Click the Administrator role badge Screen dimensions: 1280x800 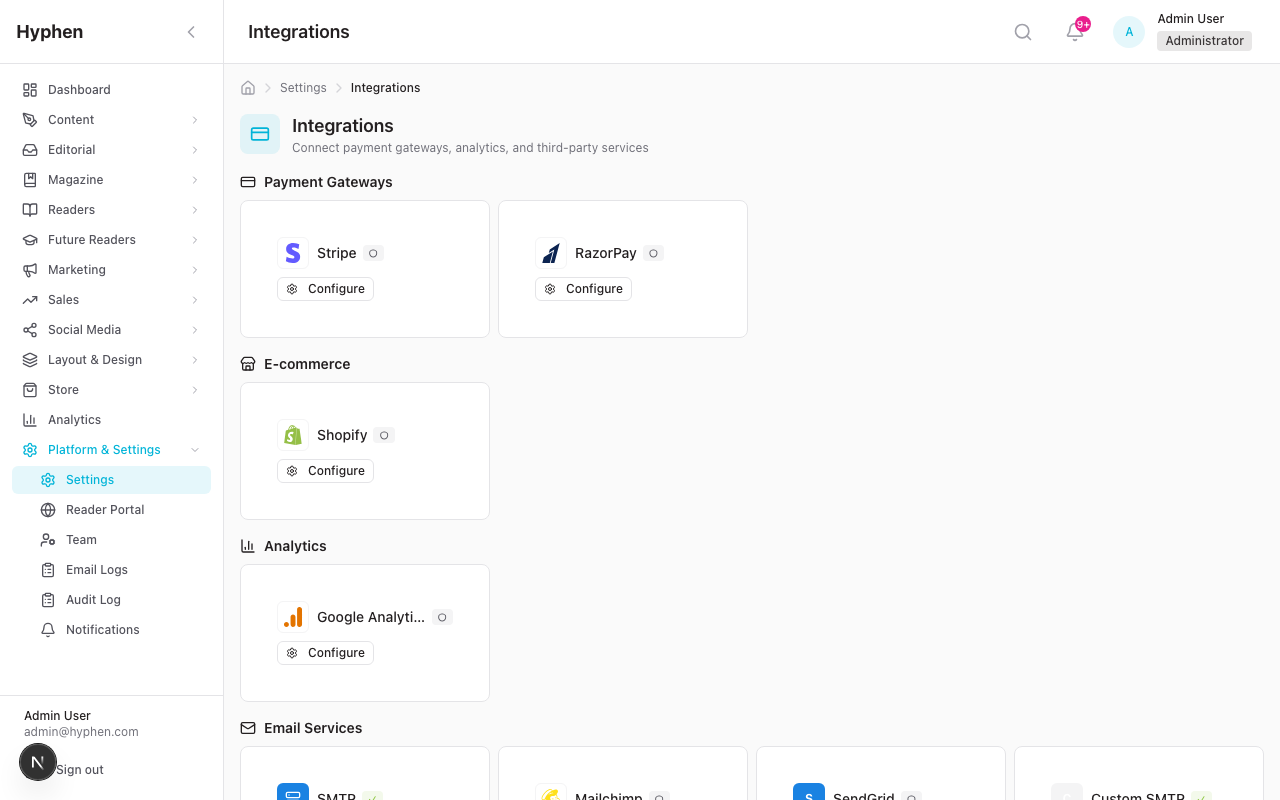1203,40
